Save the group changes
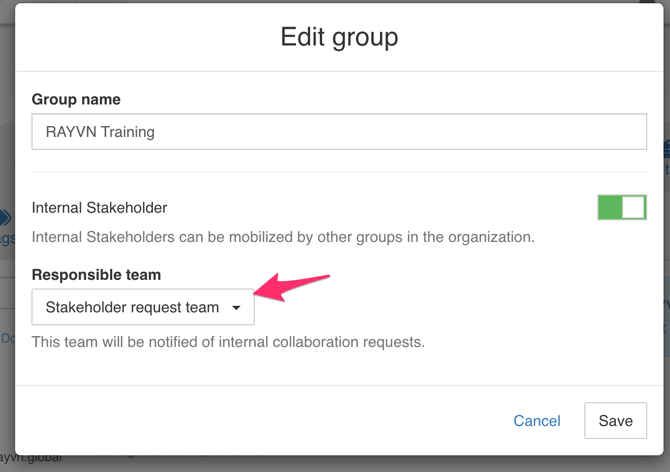 coord(615,421)
